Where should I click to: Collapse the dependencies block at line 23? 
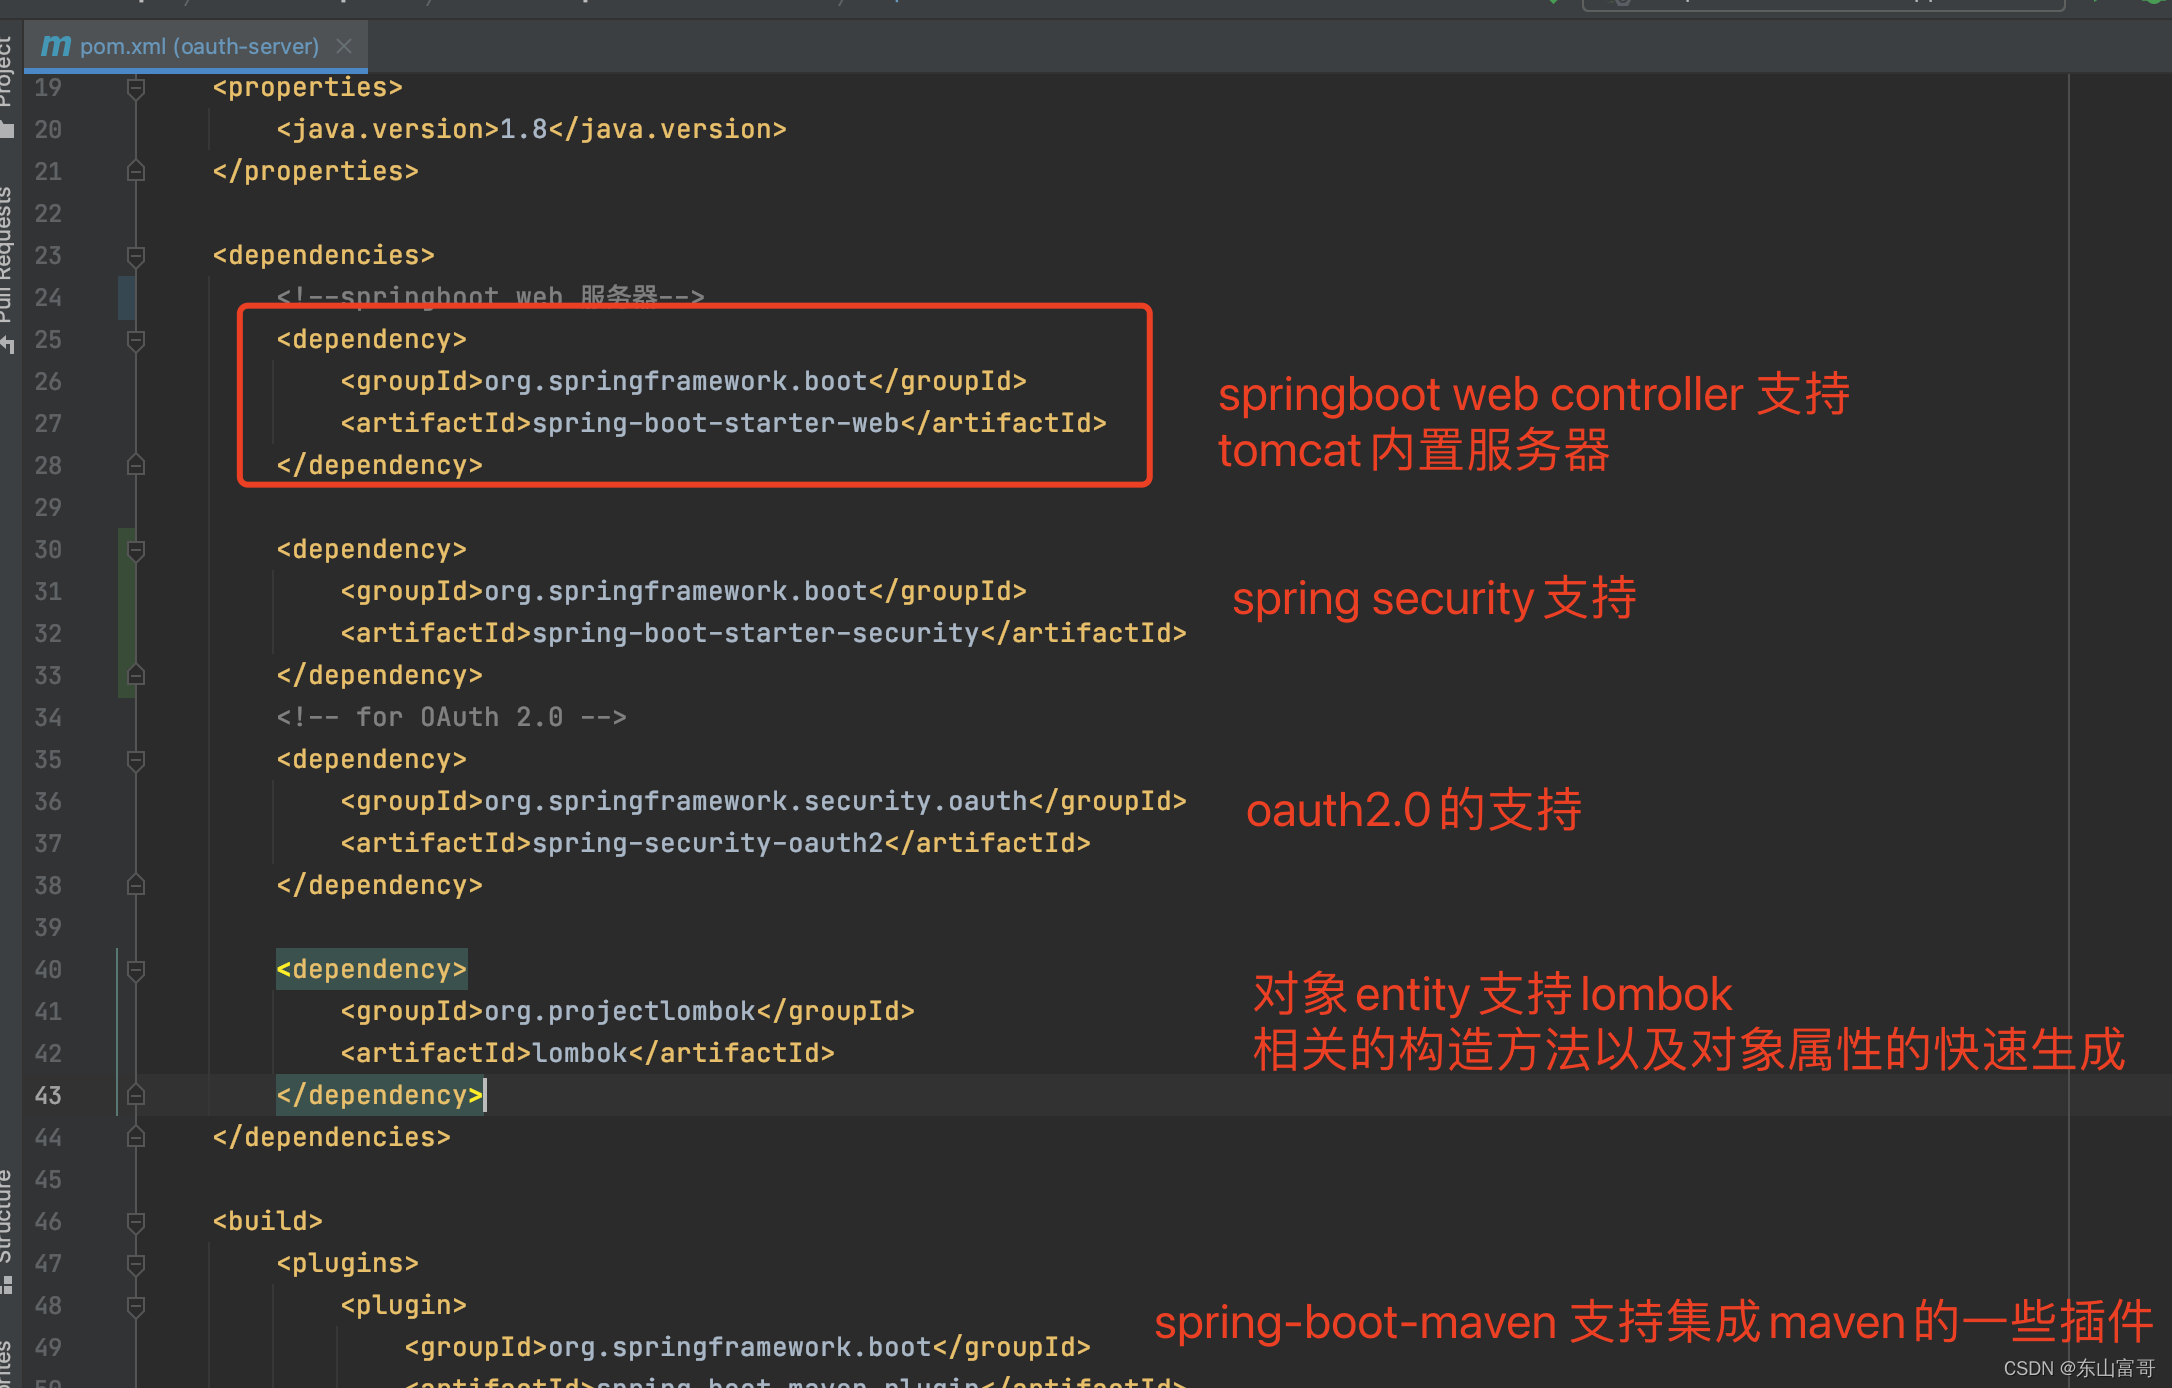click(136, 256)
